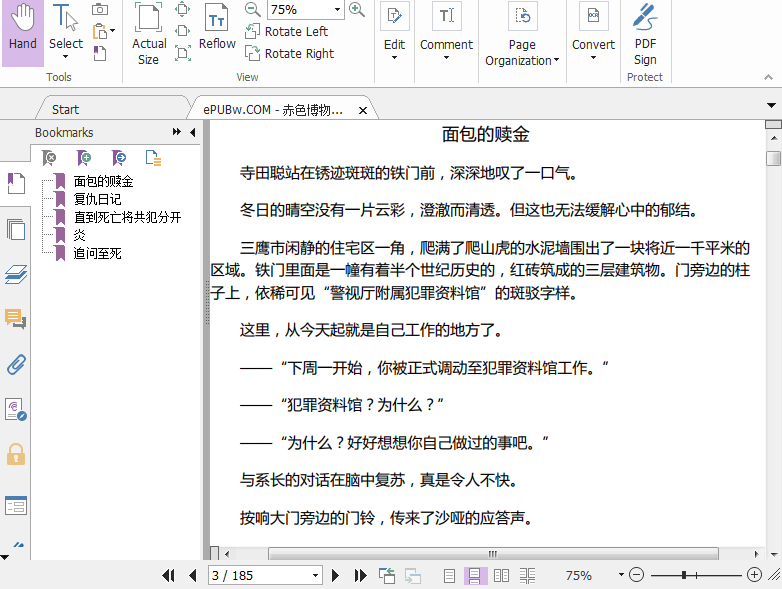This screenshot has width=782, height=589.
Task: Close the ePUBw.COM document tab
Action: pyautogui.click(x=363, y=110)
